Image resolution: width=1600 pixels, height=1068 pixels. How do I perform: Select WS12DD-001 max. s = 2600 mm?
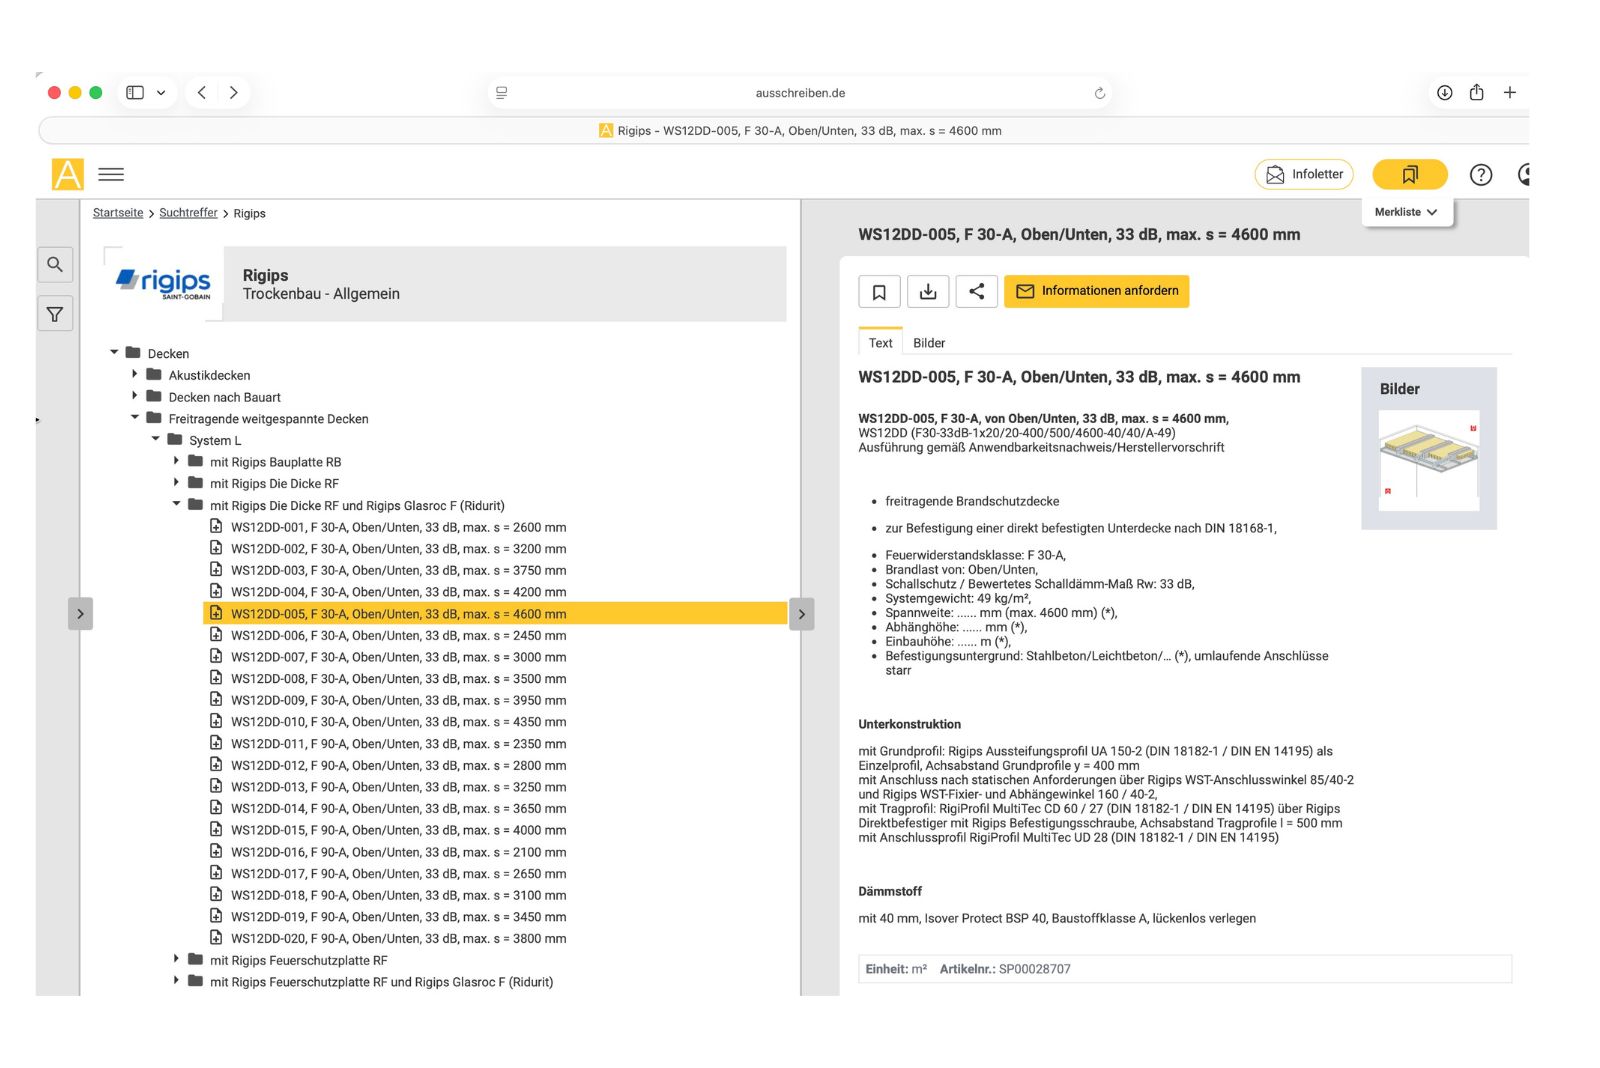(x=398, y=527)
